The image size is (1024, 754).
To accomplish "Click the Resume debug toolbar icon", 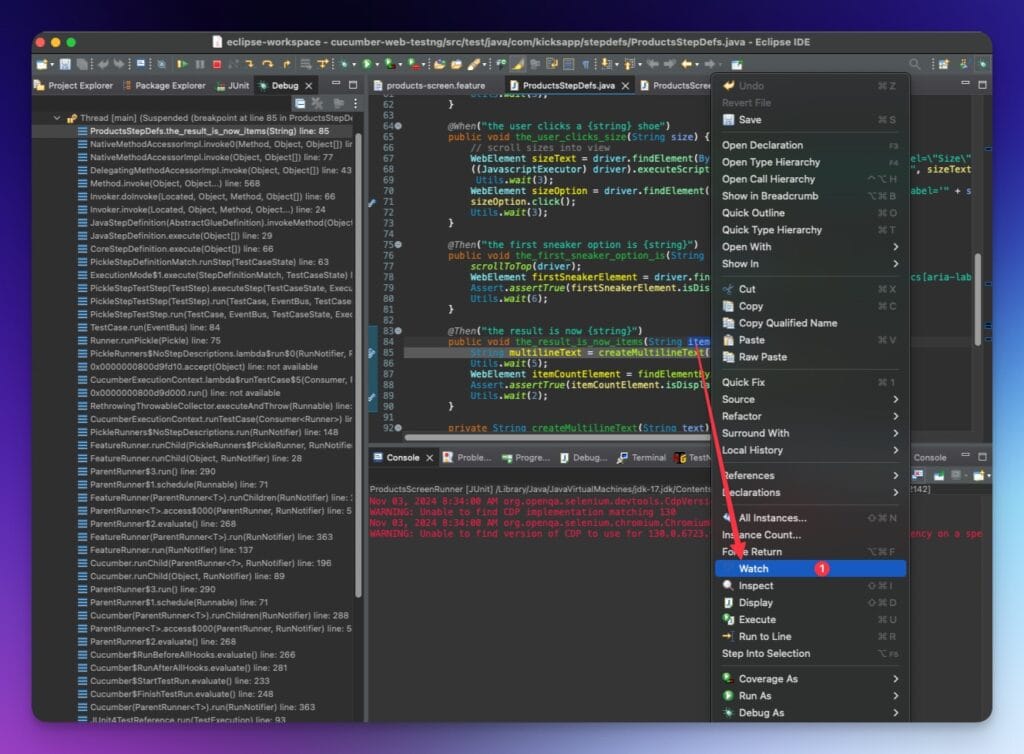I will (182, 64).
